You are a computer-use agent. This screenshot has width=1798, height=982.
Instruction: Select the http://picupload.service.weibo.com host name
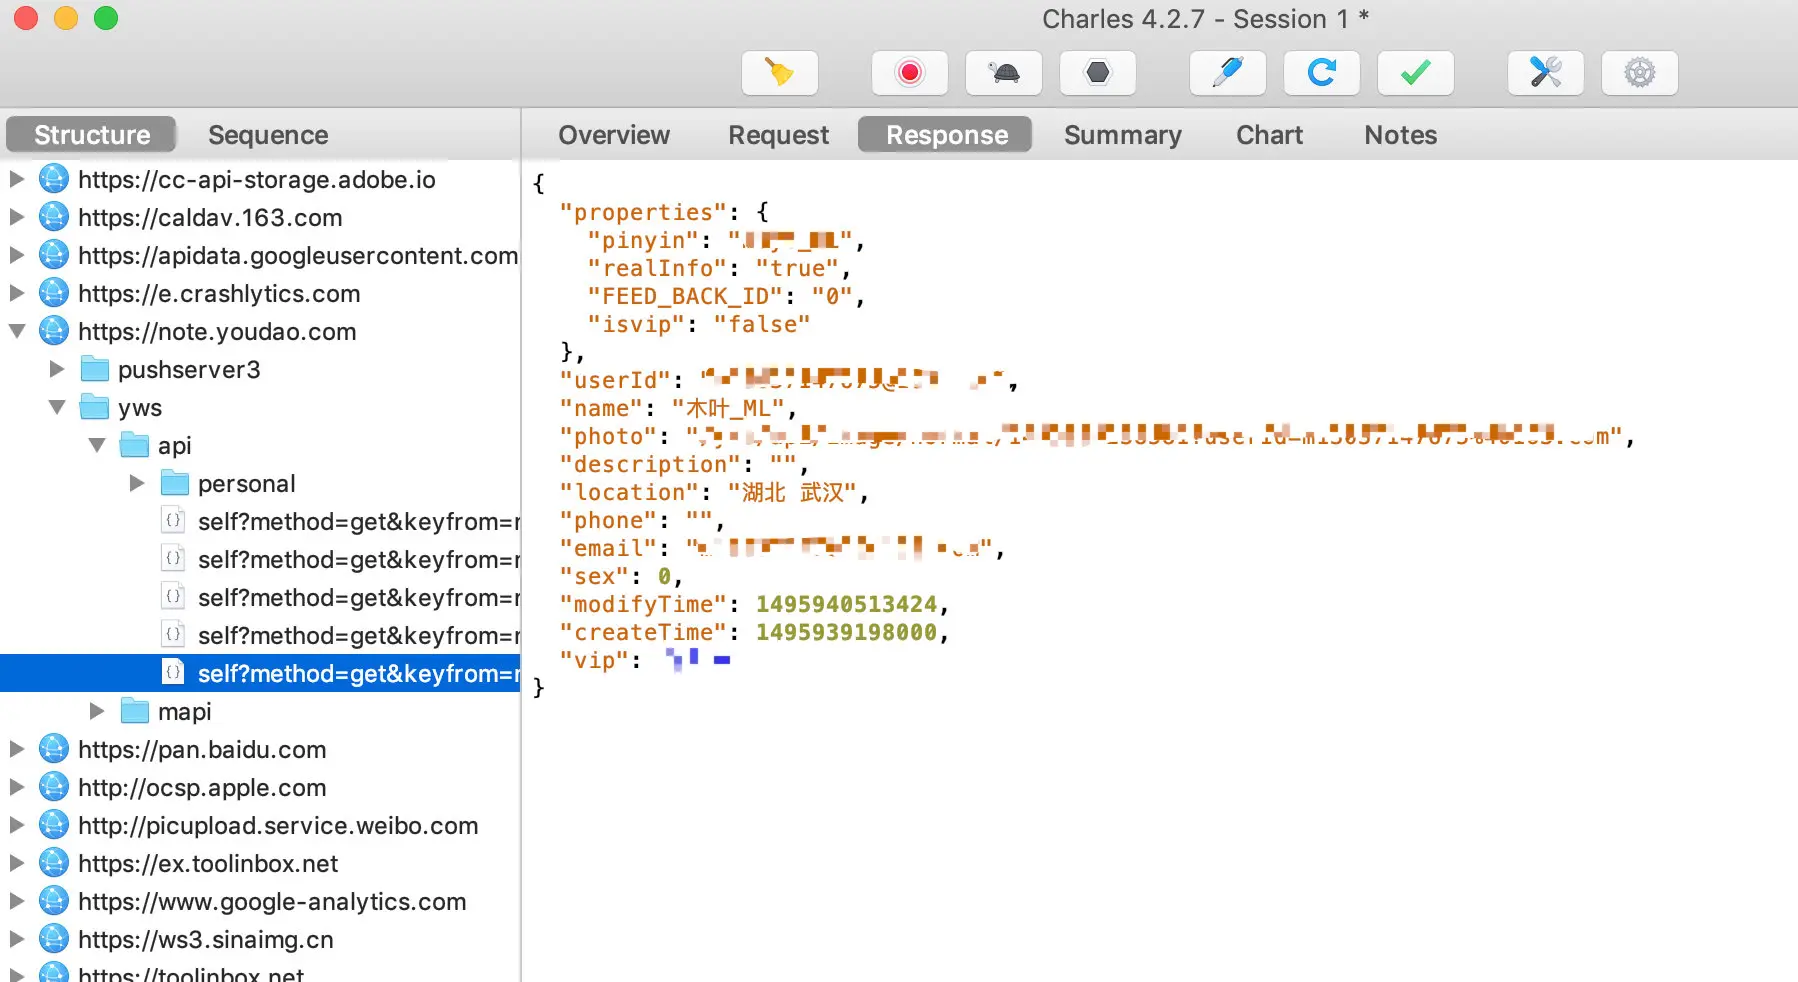coord(278,826)
